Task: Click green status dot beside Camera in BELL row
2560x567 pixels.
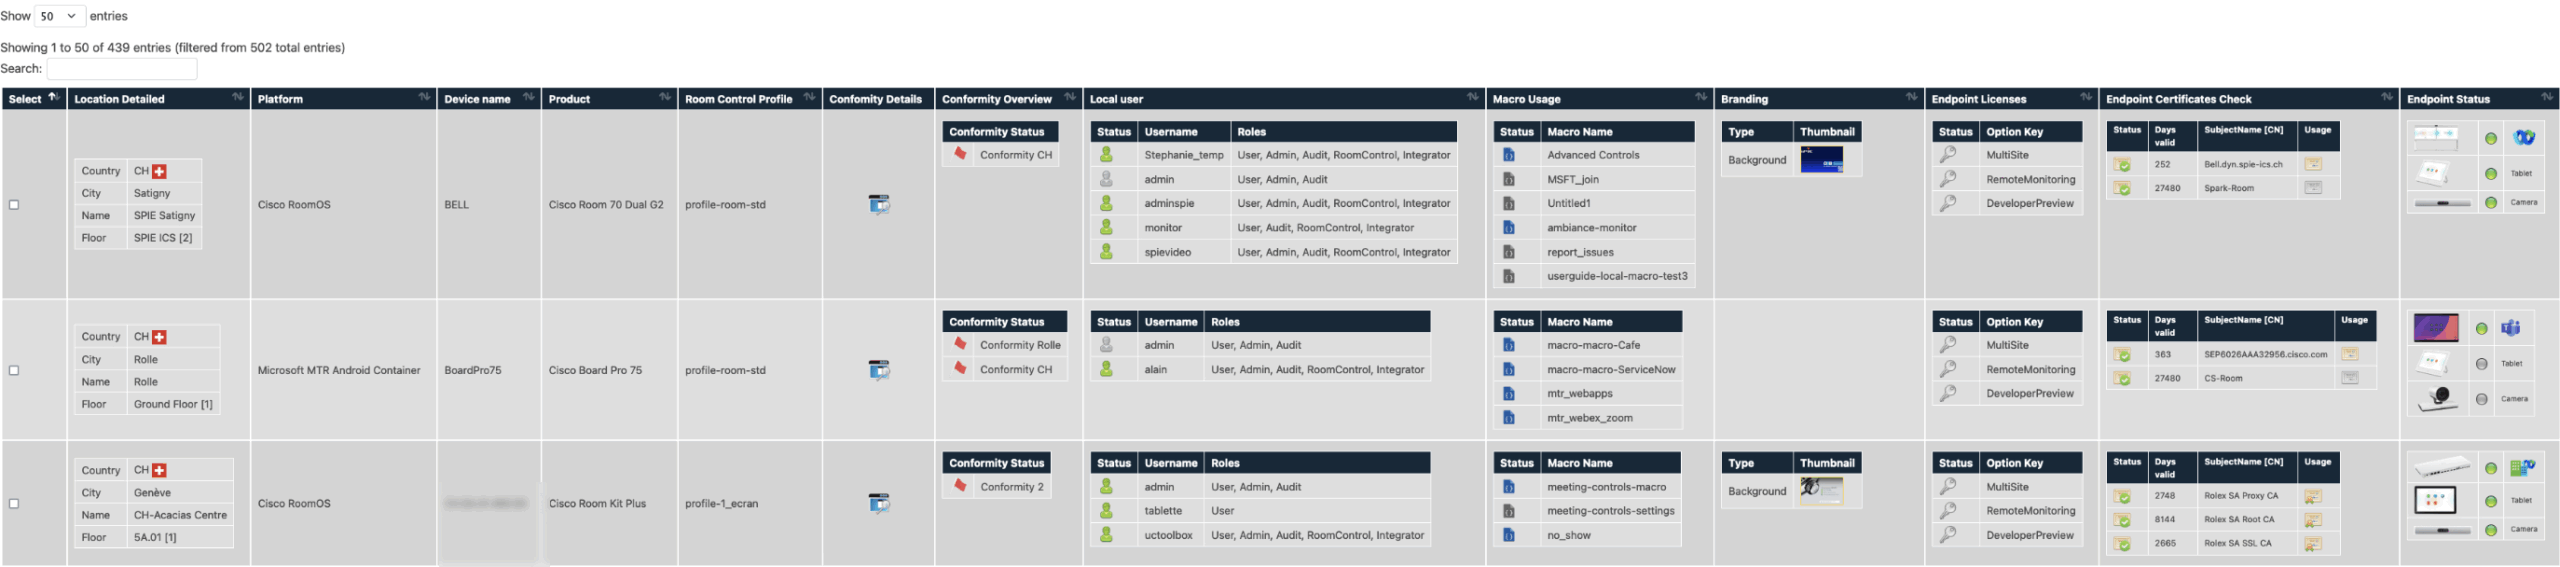Action: [x=2490, y=202]
